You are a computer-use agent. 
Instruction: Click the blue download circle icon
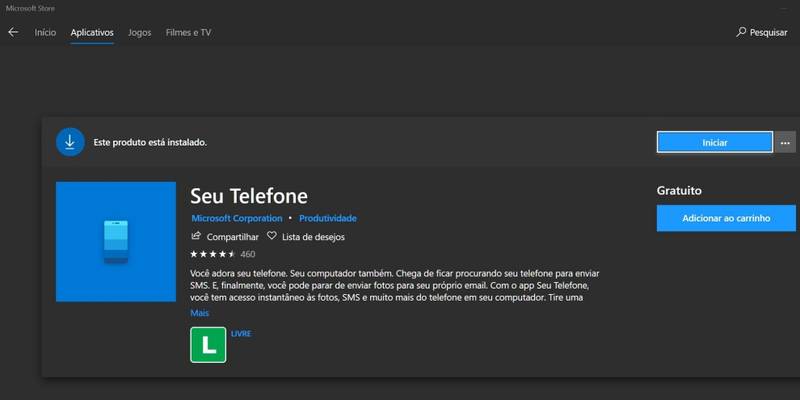pyautogui.click(x=70, y=142)
